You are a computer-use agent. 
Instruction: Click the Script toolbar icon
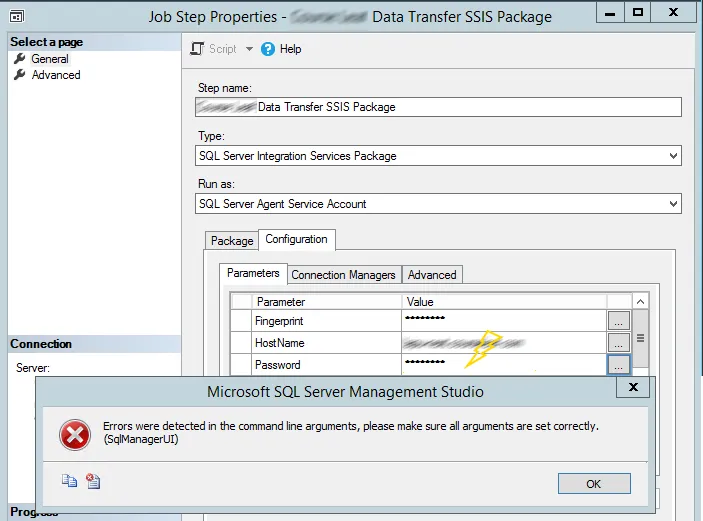point(197,48)
